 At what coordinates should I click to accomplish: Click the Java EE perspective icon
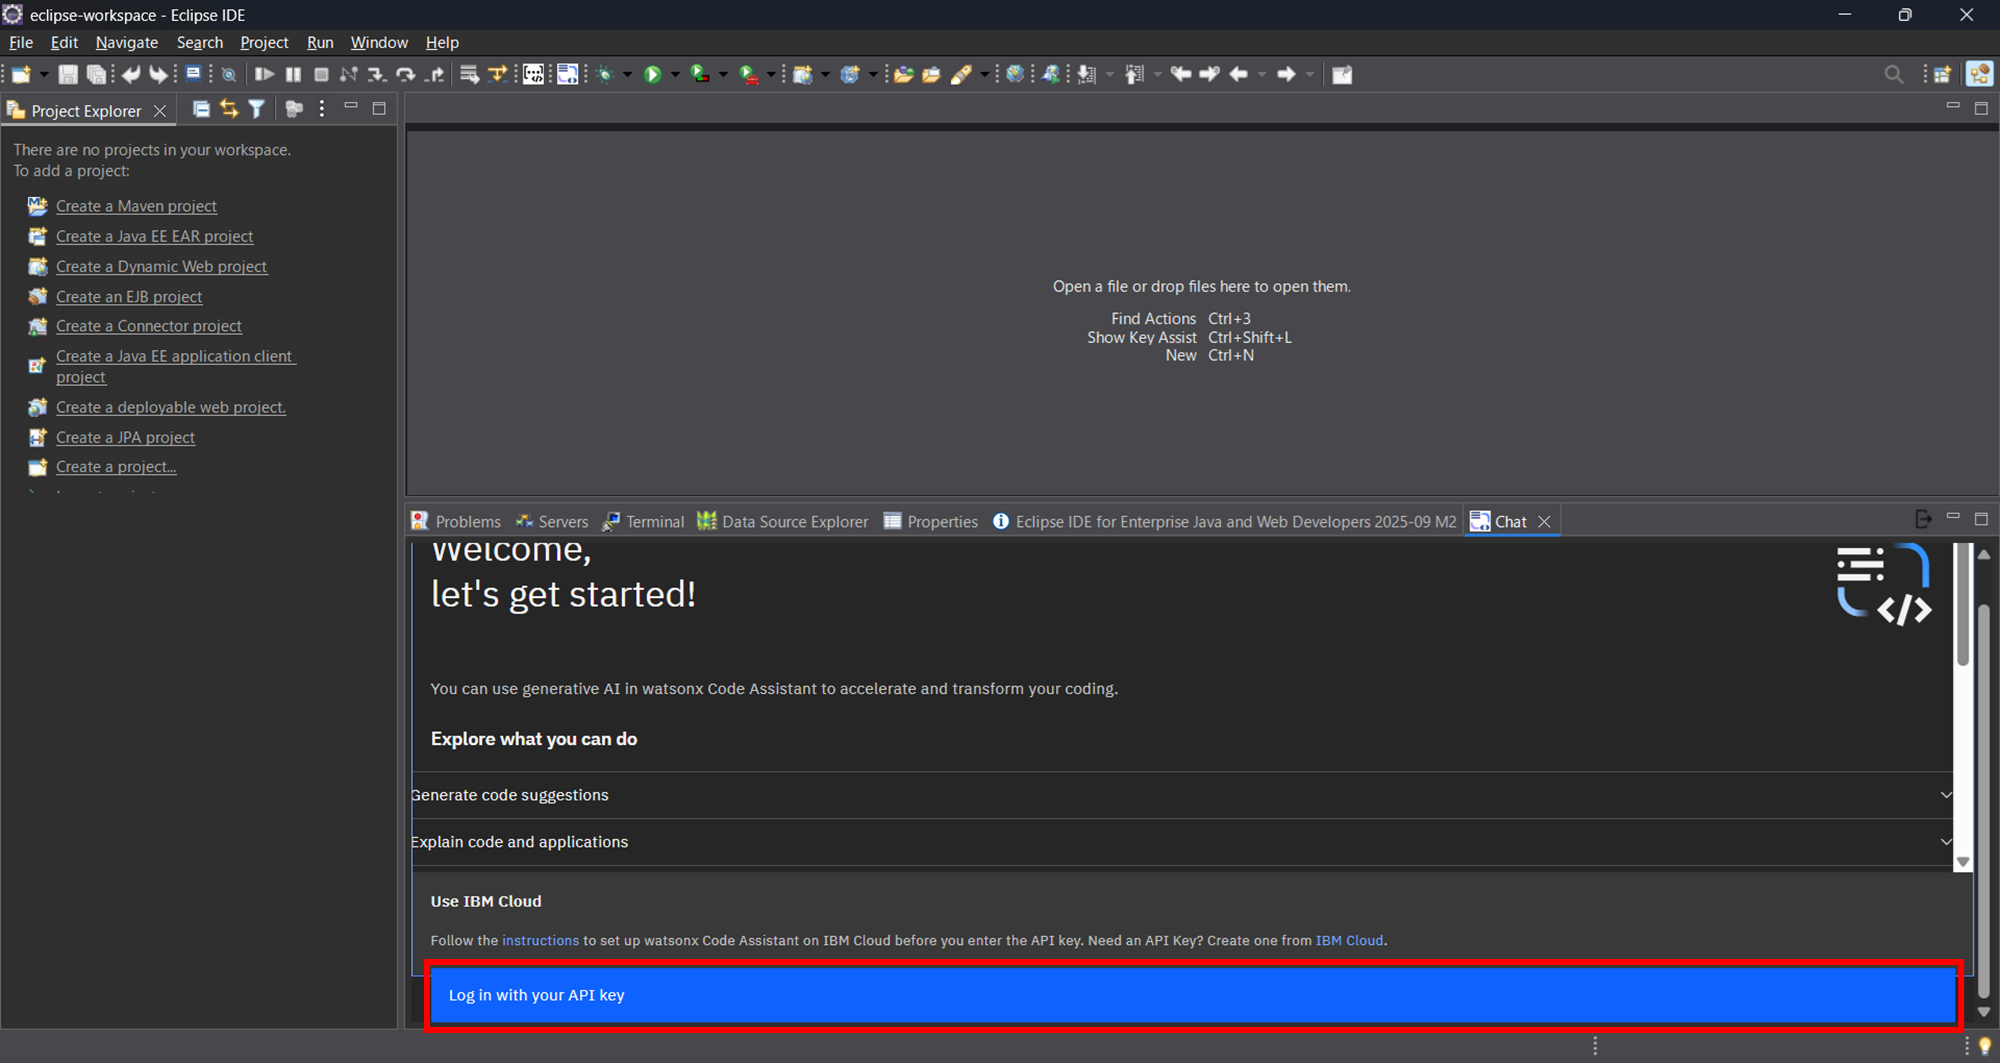[x=1979, y=74]
